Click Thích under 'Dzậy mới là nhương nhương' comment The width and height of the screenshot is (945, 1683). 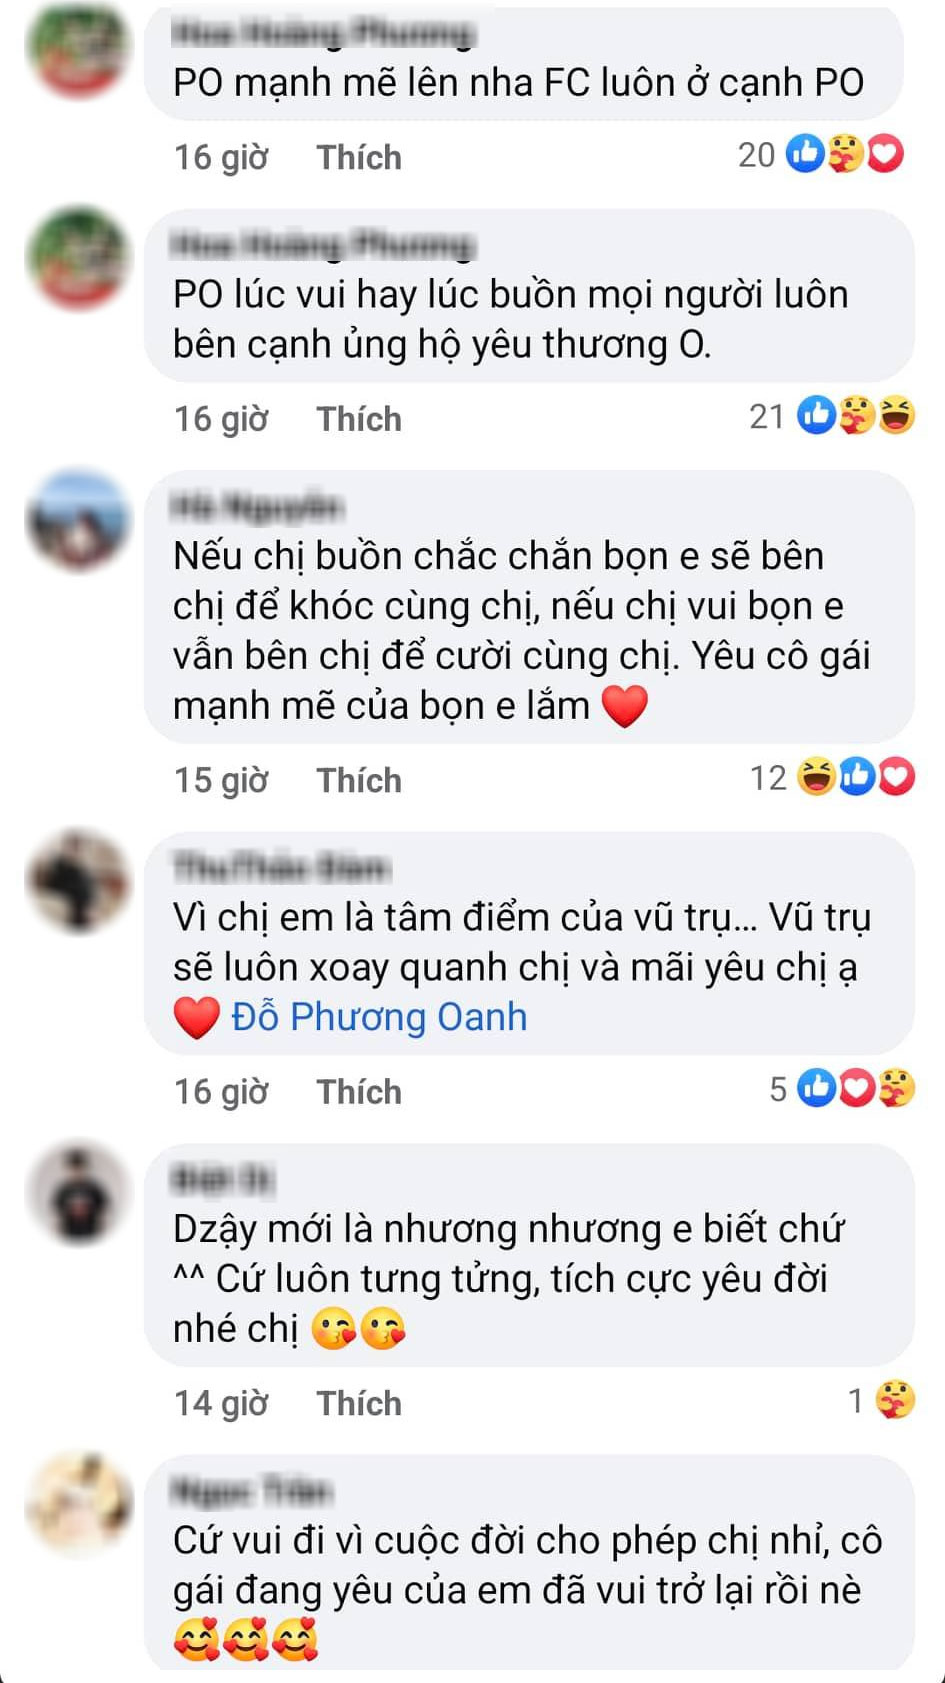tap(359, 1403)
